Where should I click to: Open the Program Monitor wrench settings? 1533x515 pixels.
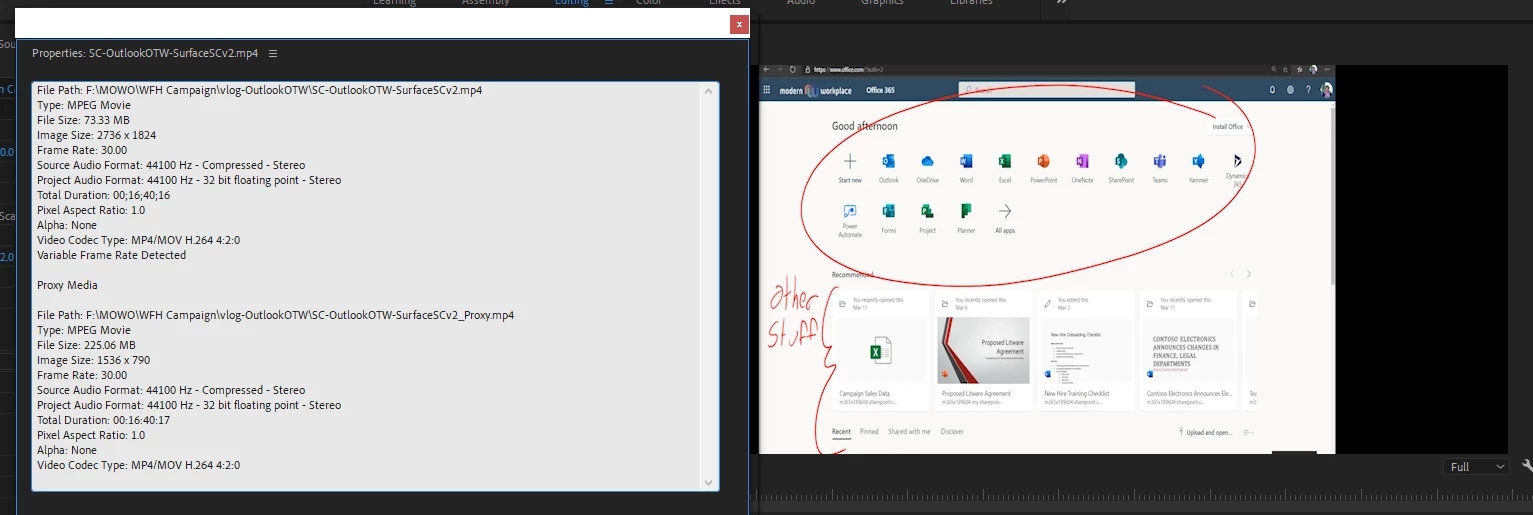click(1527, 466)
